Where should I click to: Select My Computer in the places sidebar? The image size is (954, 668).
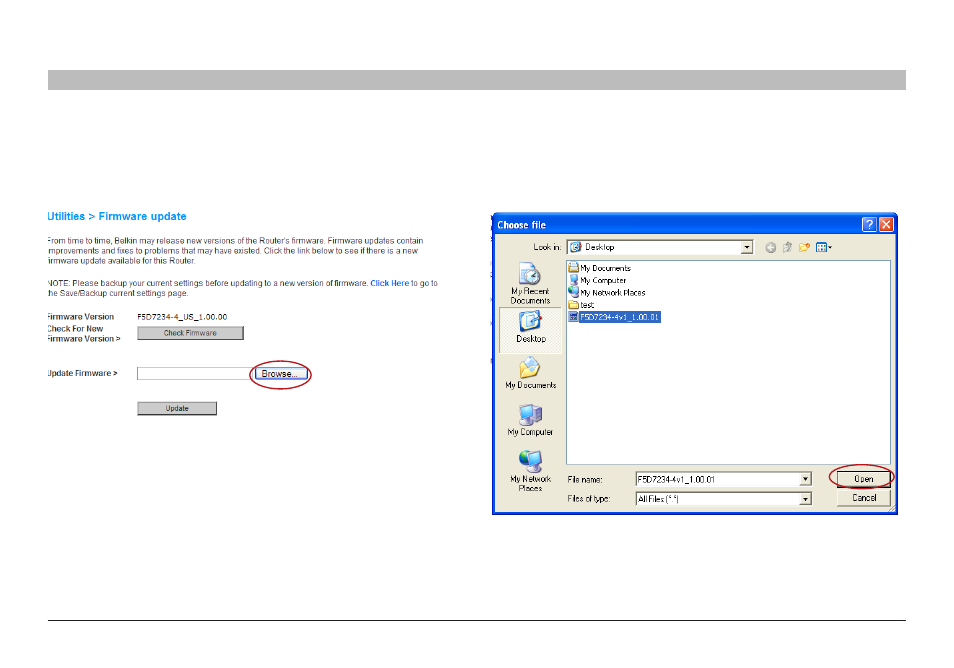coord(530,420)
